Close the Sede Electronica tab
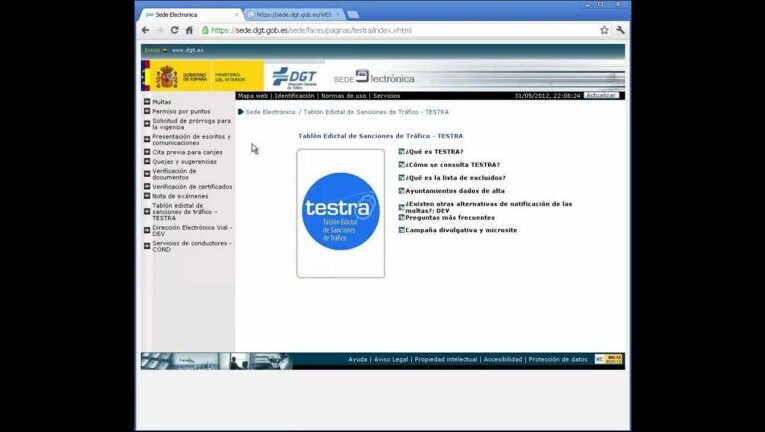 point(237,15)
